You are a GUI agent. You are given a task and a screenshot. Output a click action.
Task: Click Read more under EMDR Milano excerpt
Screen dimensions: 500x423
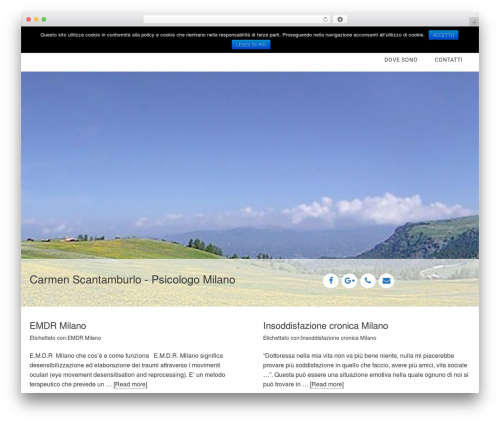click(x=130, y=384)
